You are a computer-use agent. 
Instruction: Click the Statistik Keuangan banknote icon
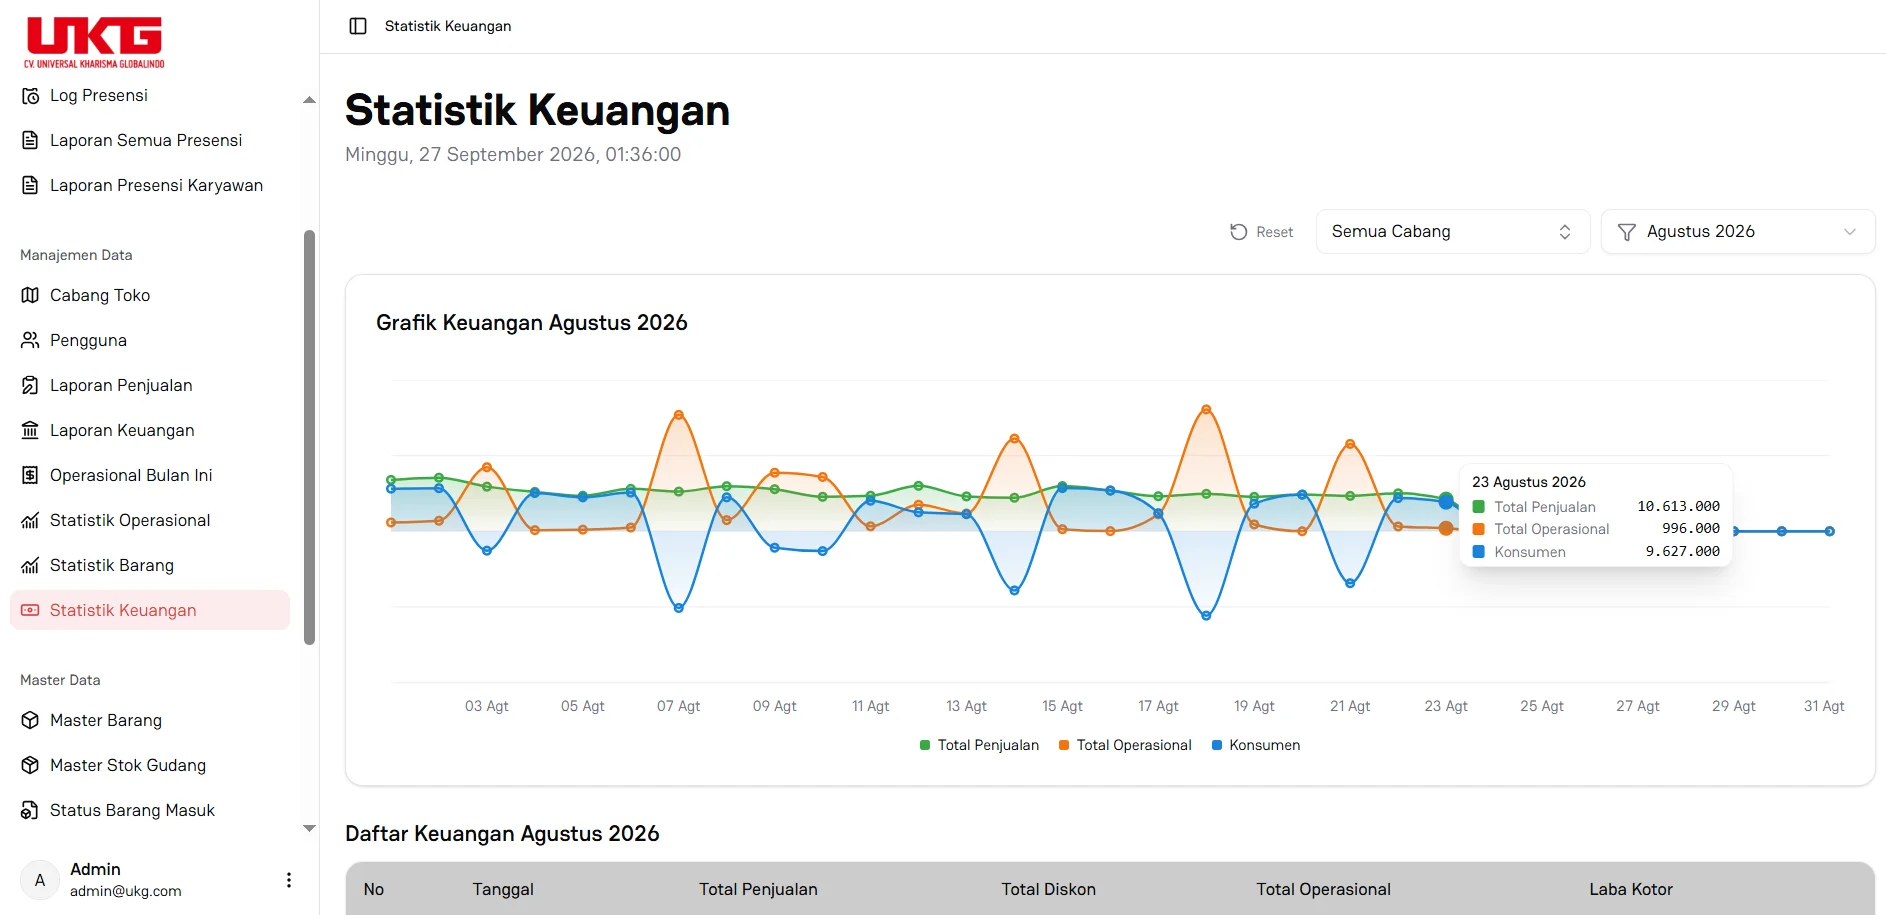[30, 611]
